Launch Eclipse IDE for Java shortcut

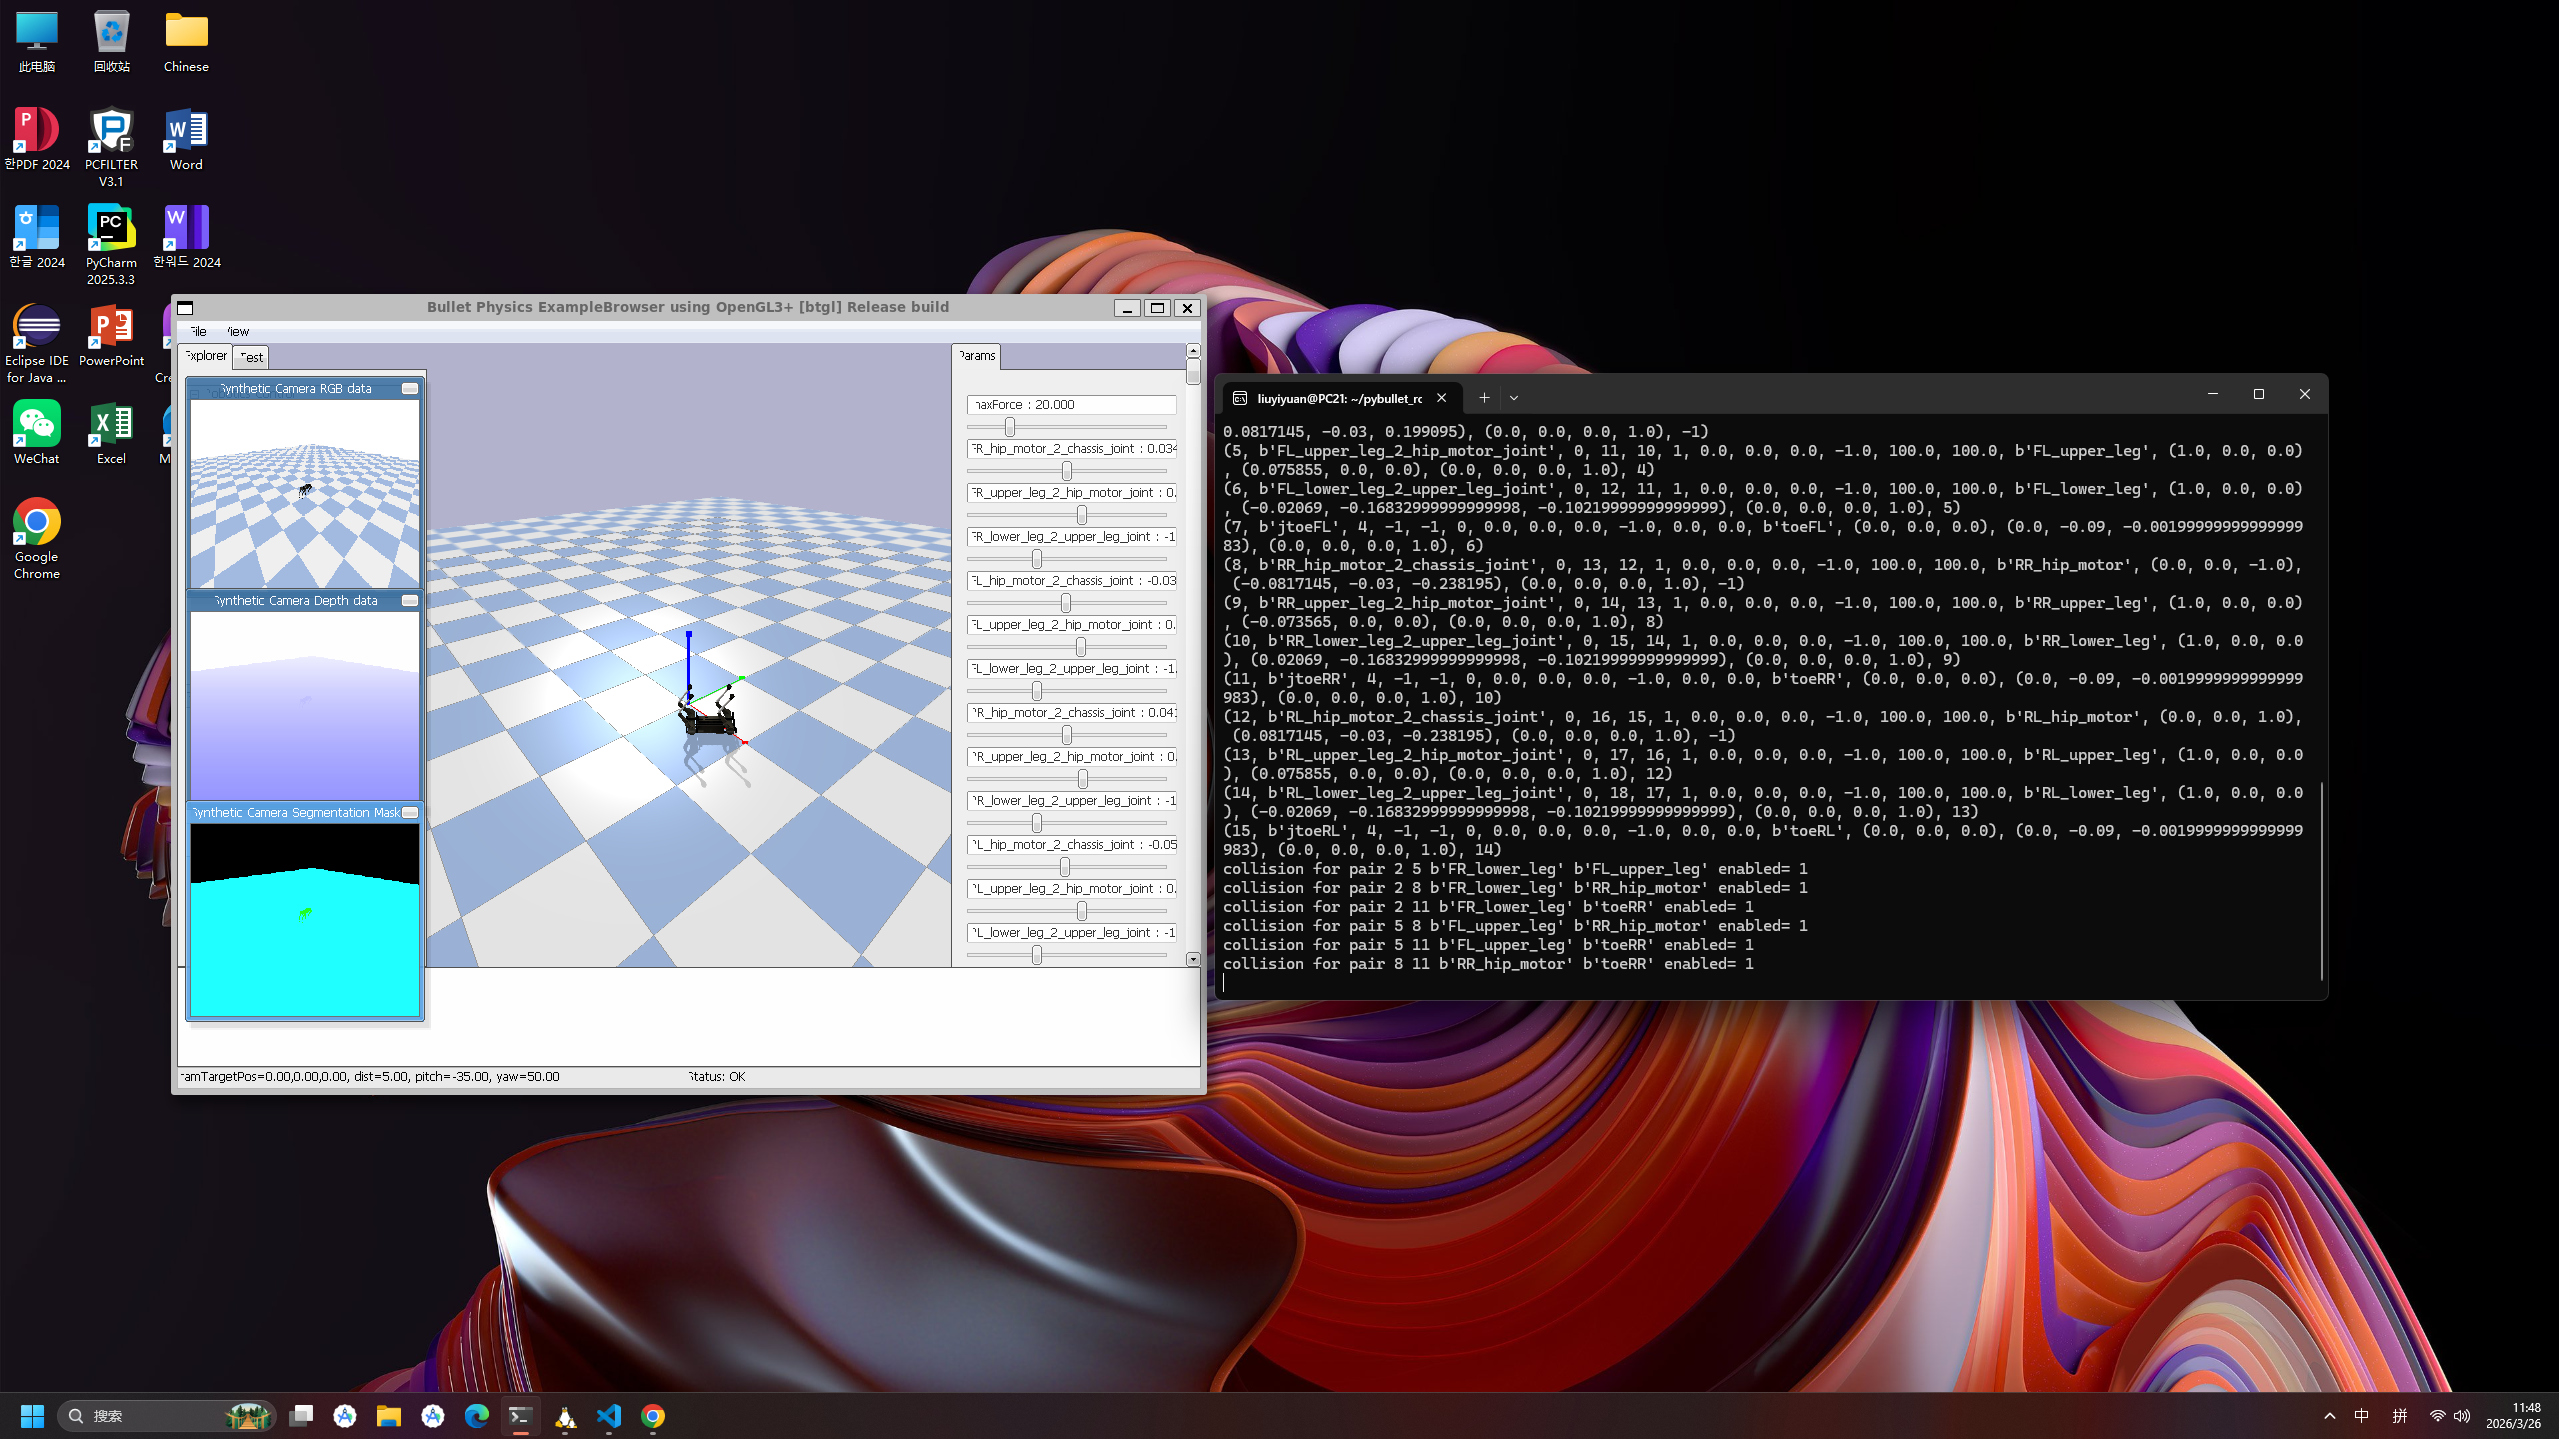pyautogui.click(x=37, y=344)
